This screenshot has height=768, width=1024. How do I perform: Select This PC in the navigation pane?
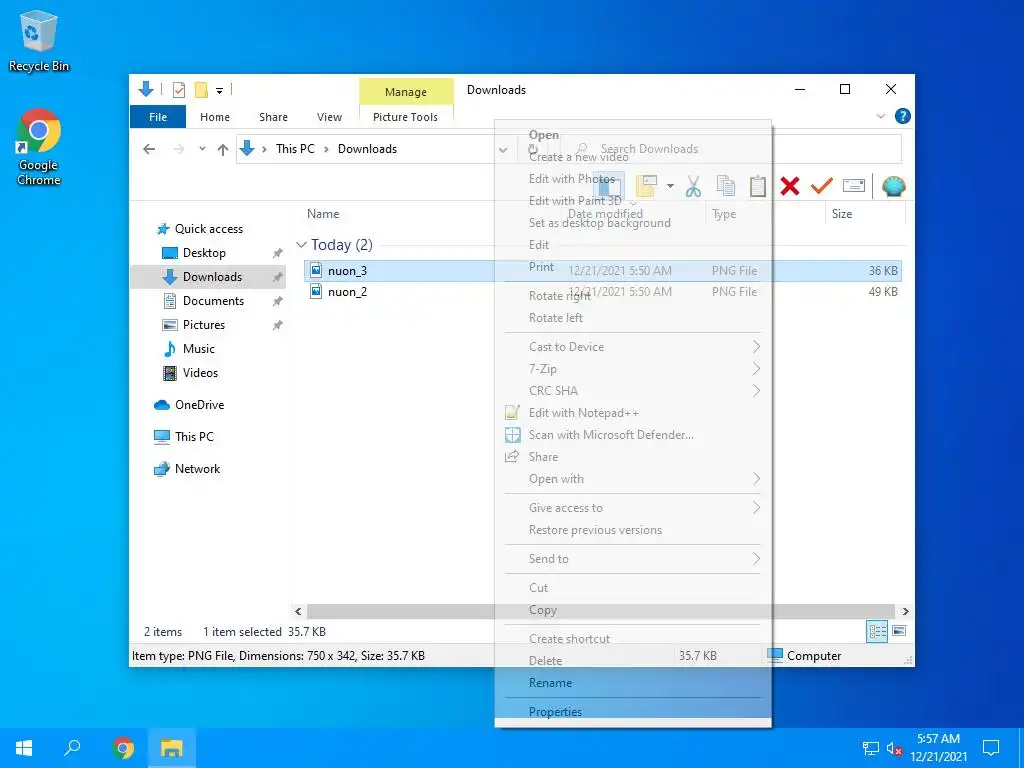184,437
